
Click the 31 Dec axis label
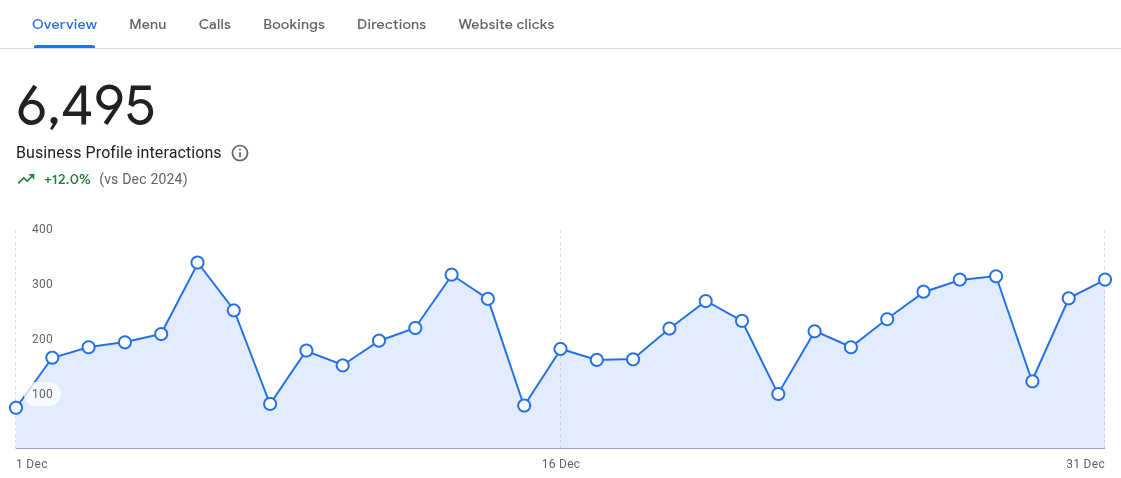[1085, 464]
